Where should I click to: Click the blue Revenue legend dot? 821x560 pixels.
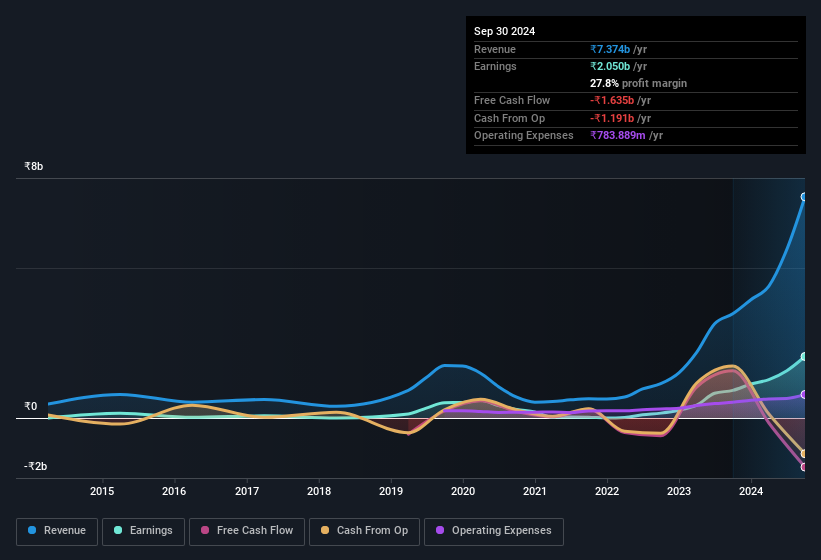[x=32, y=530]
